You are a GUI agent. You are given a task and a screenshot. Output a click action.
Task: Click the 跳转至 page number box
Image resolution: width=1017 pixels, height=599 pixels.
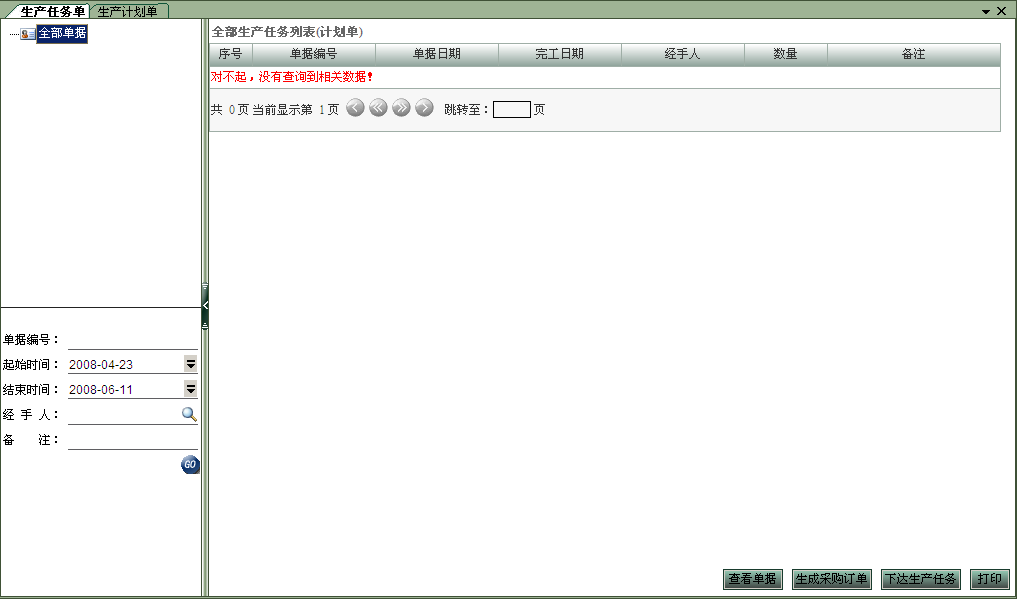(x=512, y=110)
